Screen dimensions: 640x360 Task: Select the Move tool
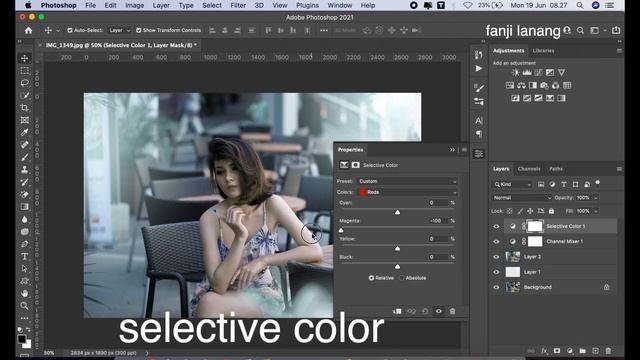(24, 58)
